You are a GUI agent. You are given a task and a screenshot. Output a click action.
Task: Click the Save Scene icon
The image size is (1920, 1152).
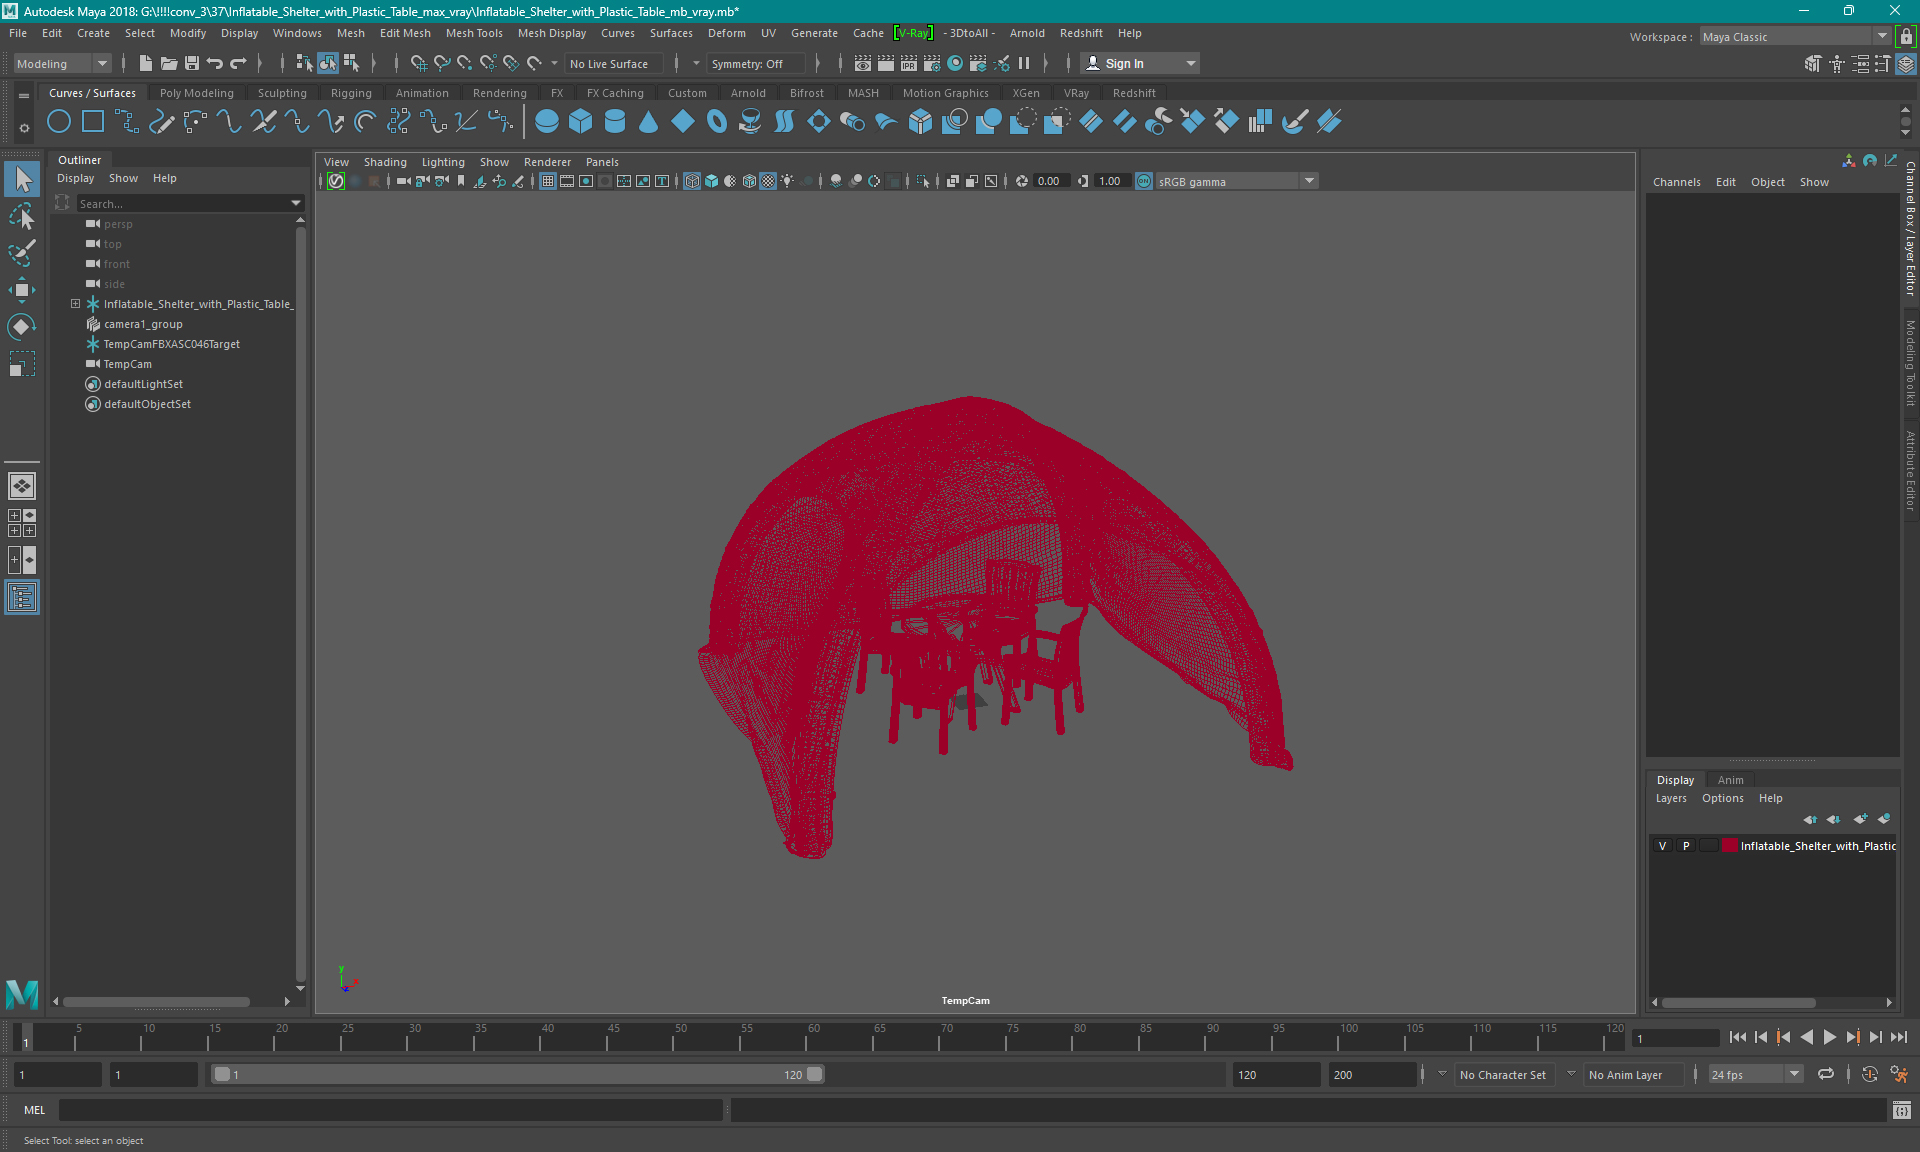tap(192, 63)
